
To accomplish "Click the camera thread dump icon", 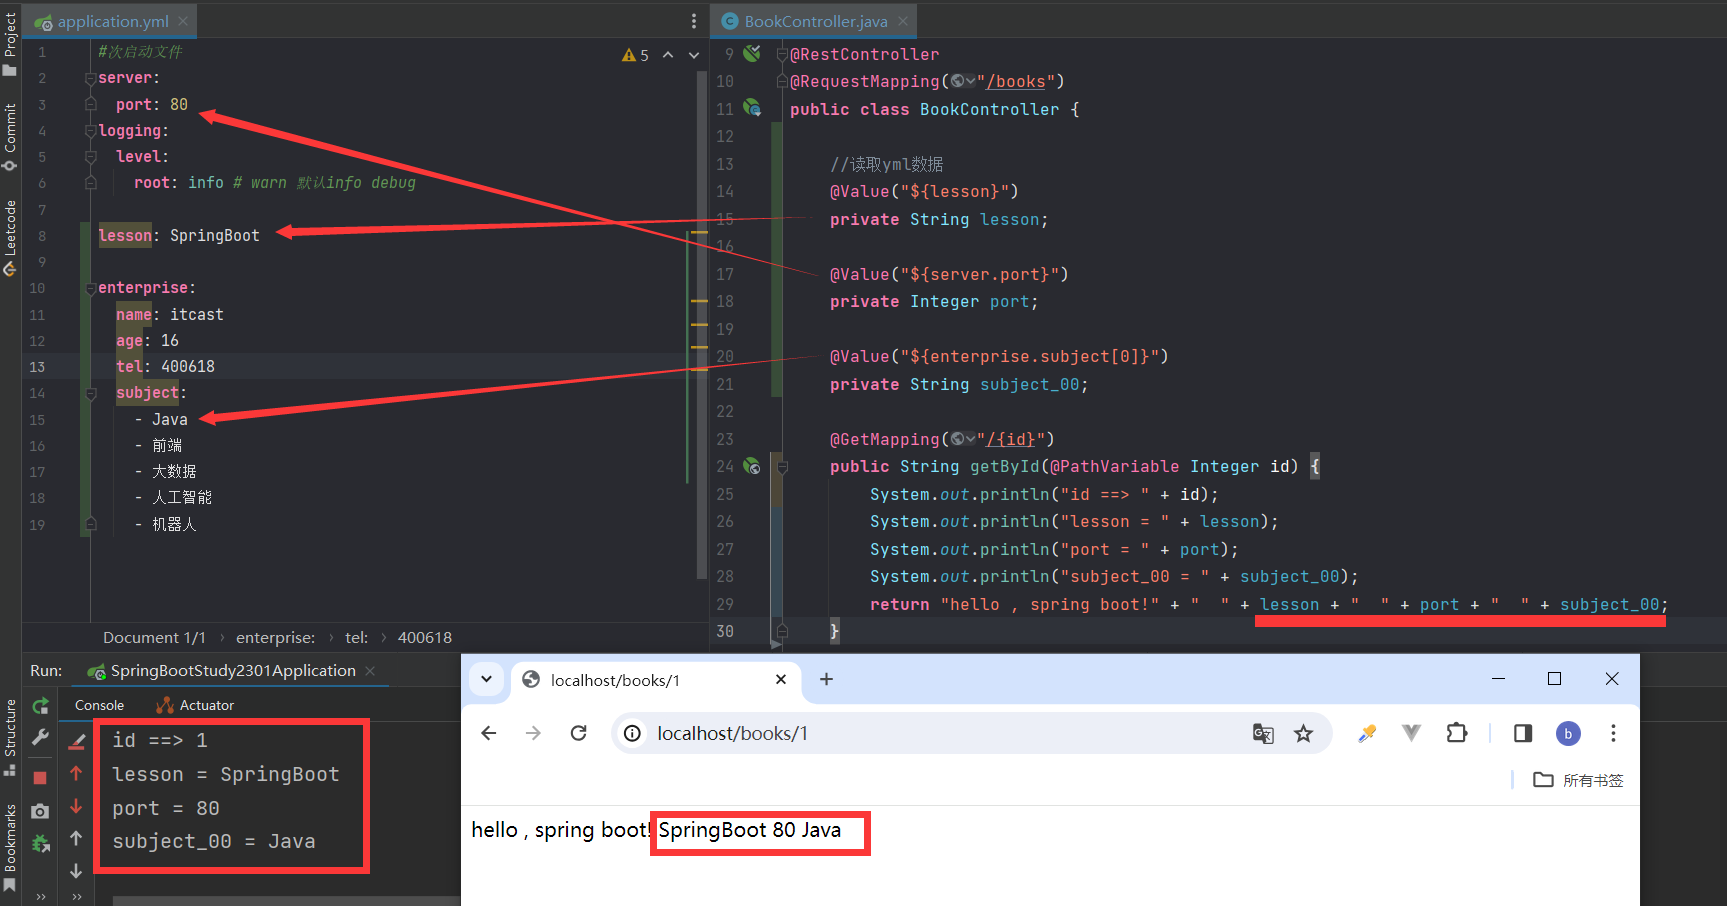I will coord(40,811).
